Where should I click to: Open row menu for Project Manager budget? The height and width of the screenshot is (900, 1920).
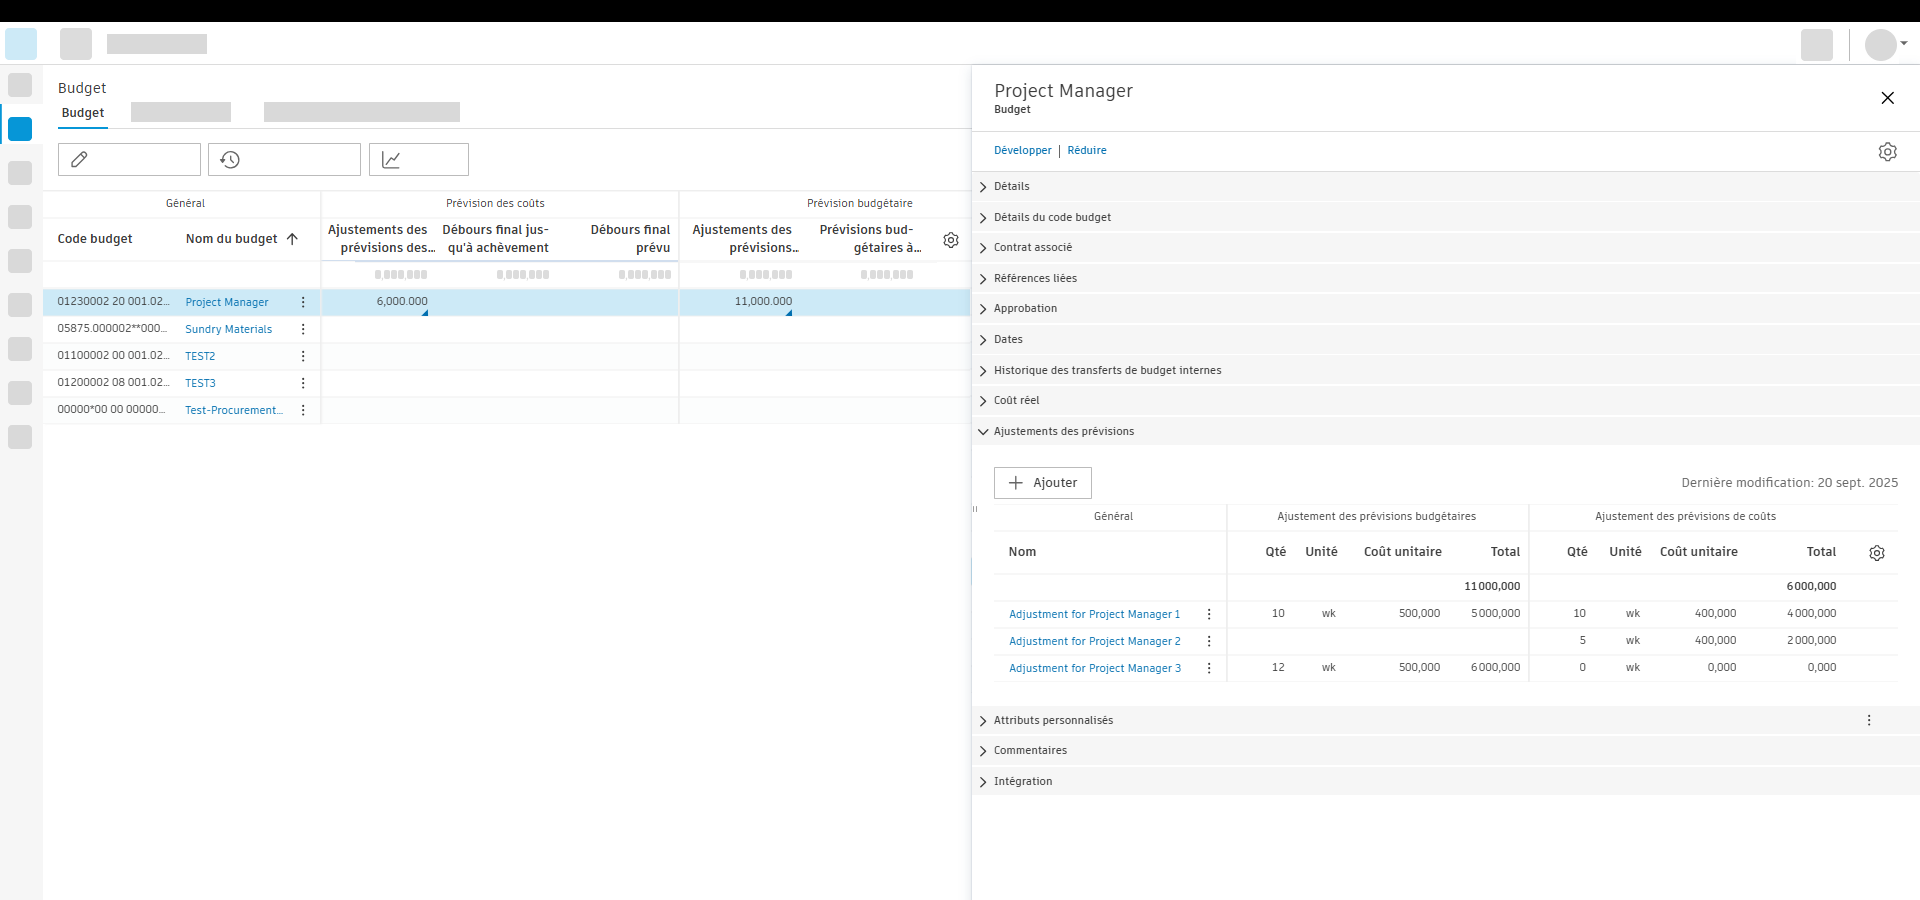(x=303, y=302)
